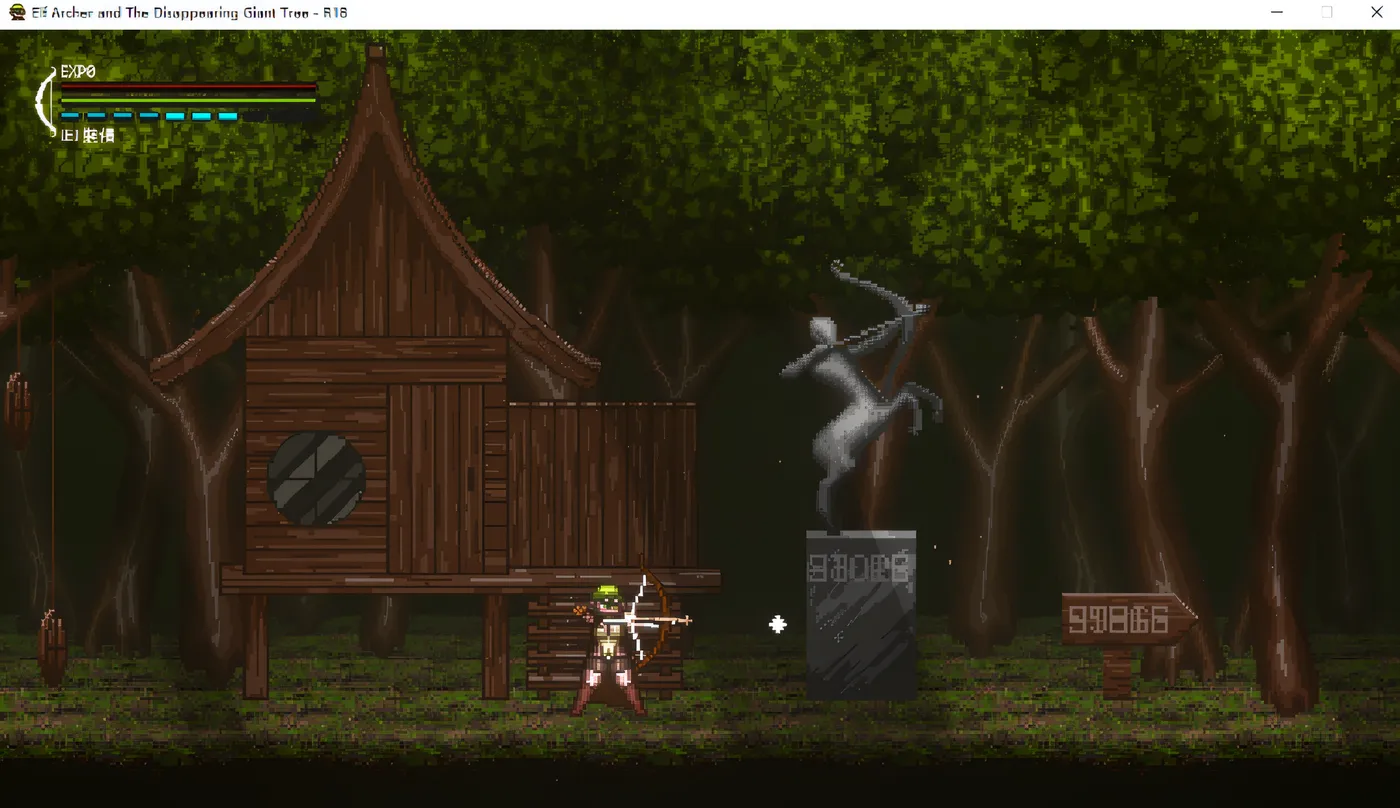The width and height of the screenshot is (1400, 808).
Task: Click the white bow icon in the HUD
Action: (45, 100)
